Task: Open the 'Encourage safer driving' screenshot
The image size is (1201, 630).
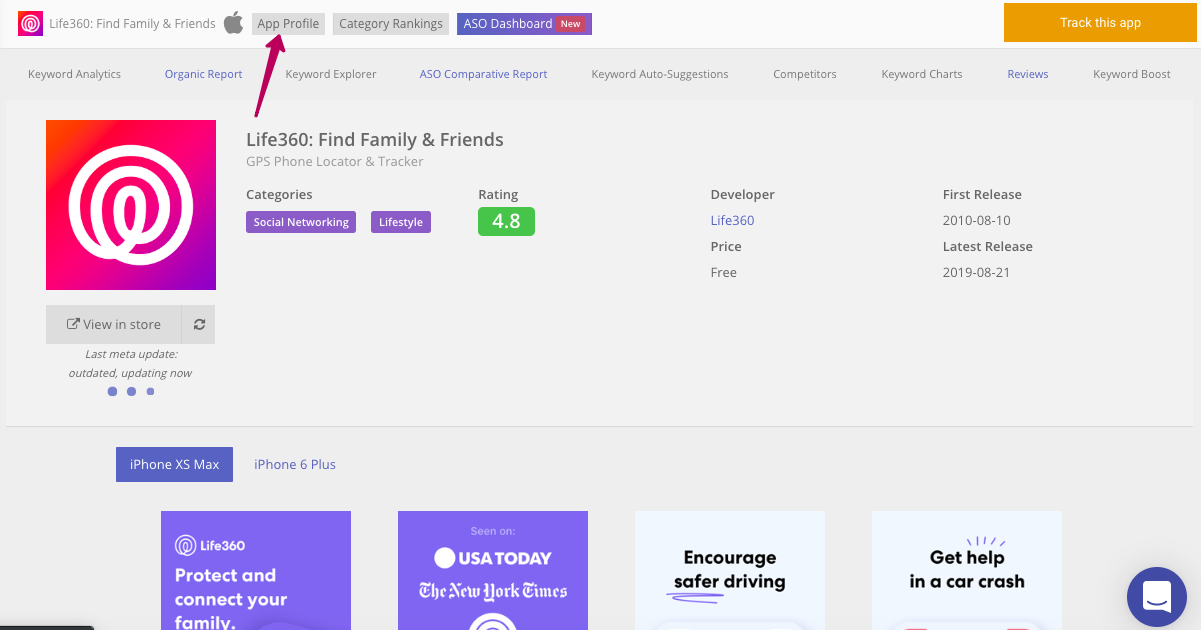Action: [x=730, y=570]
